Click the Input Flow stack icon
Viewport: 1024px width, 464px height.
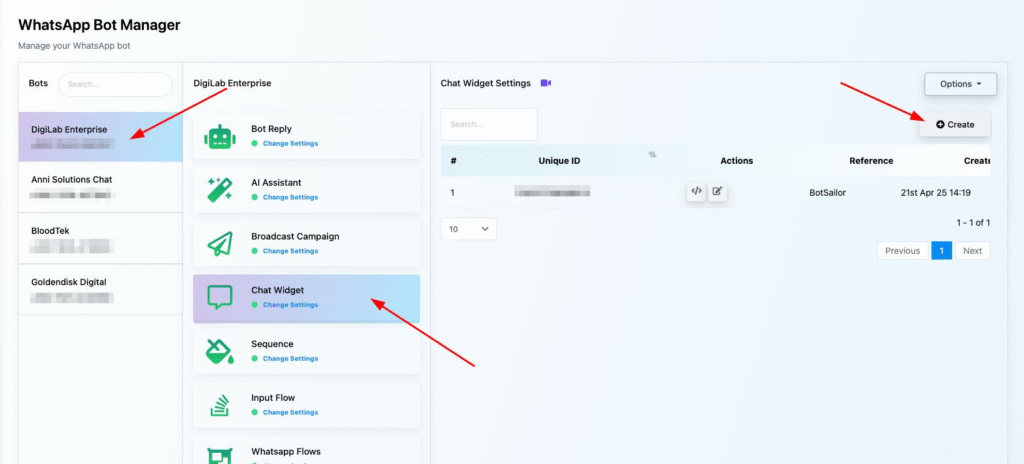[219, 405]
